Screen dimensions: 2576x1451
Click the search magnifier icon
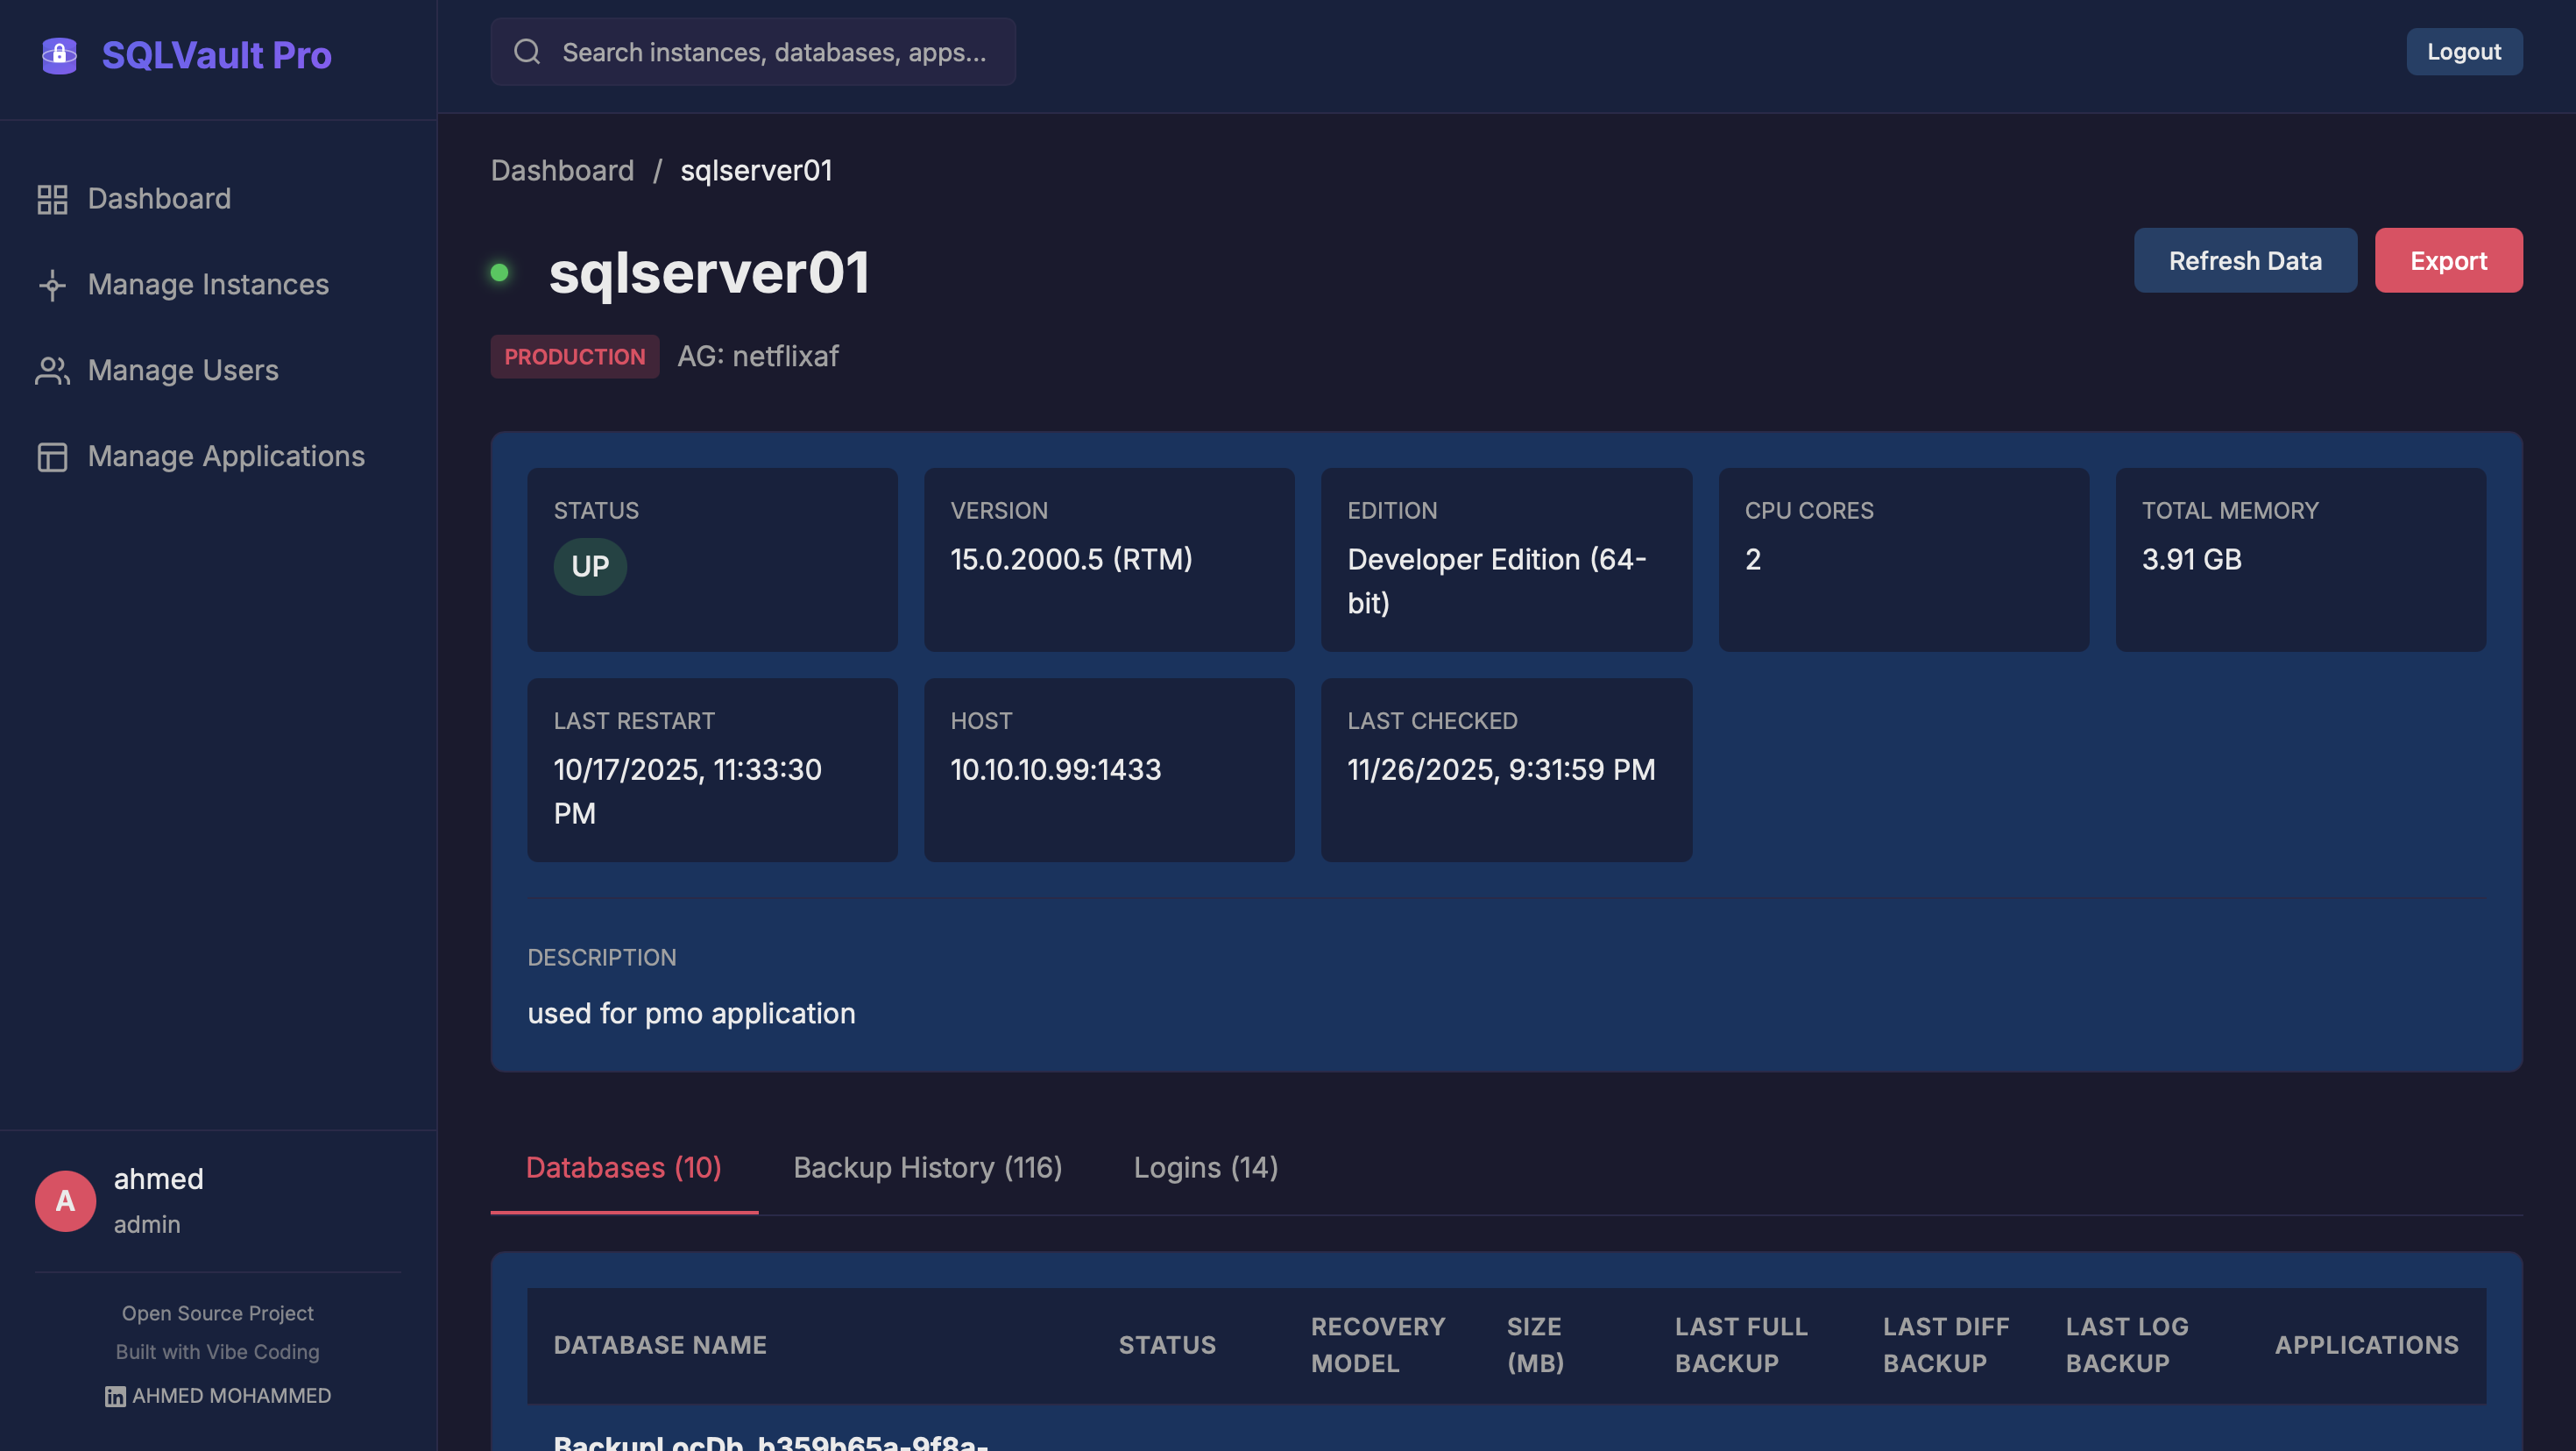(x=527, y=52)
